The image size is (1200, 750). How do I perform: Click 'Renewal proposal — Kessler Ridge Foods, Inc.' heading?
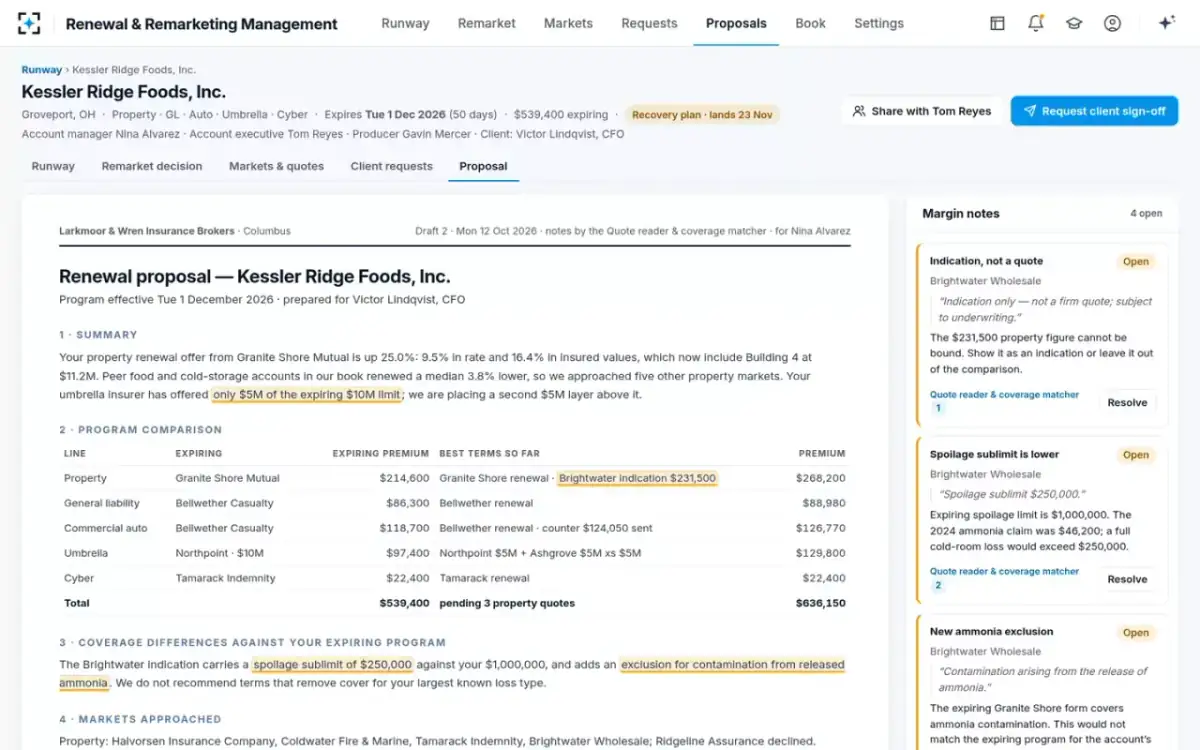pyautogui.click(x=255, y=277)
